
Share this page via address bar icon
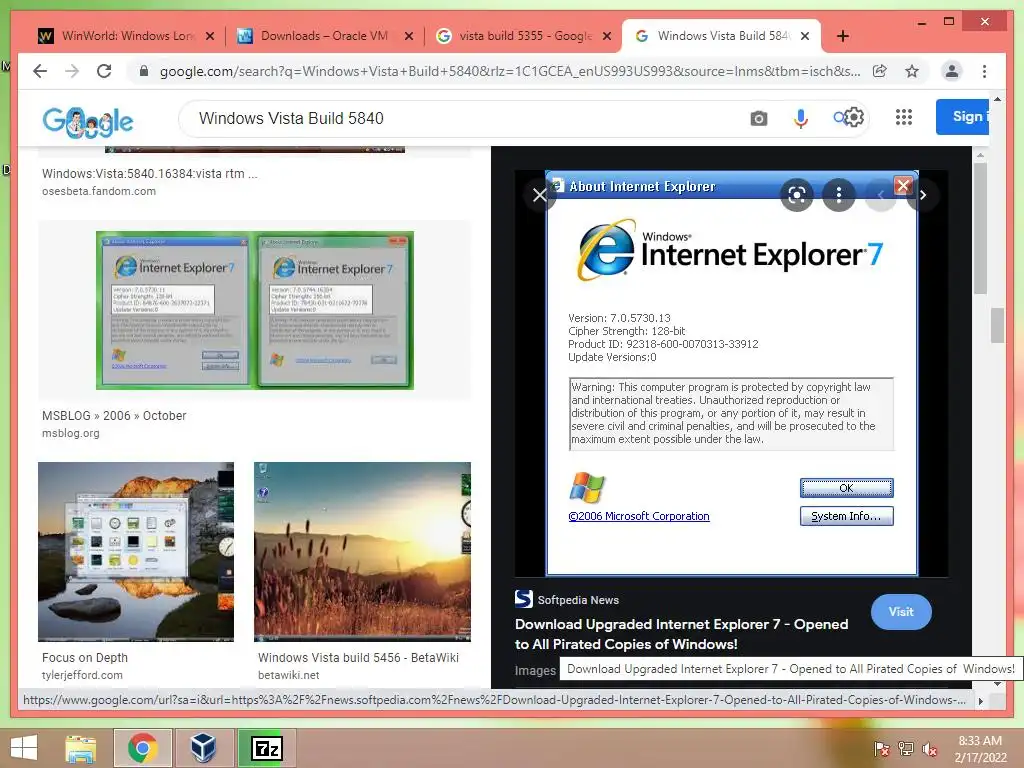(x=880, y=71)
